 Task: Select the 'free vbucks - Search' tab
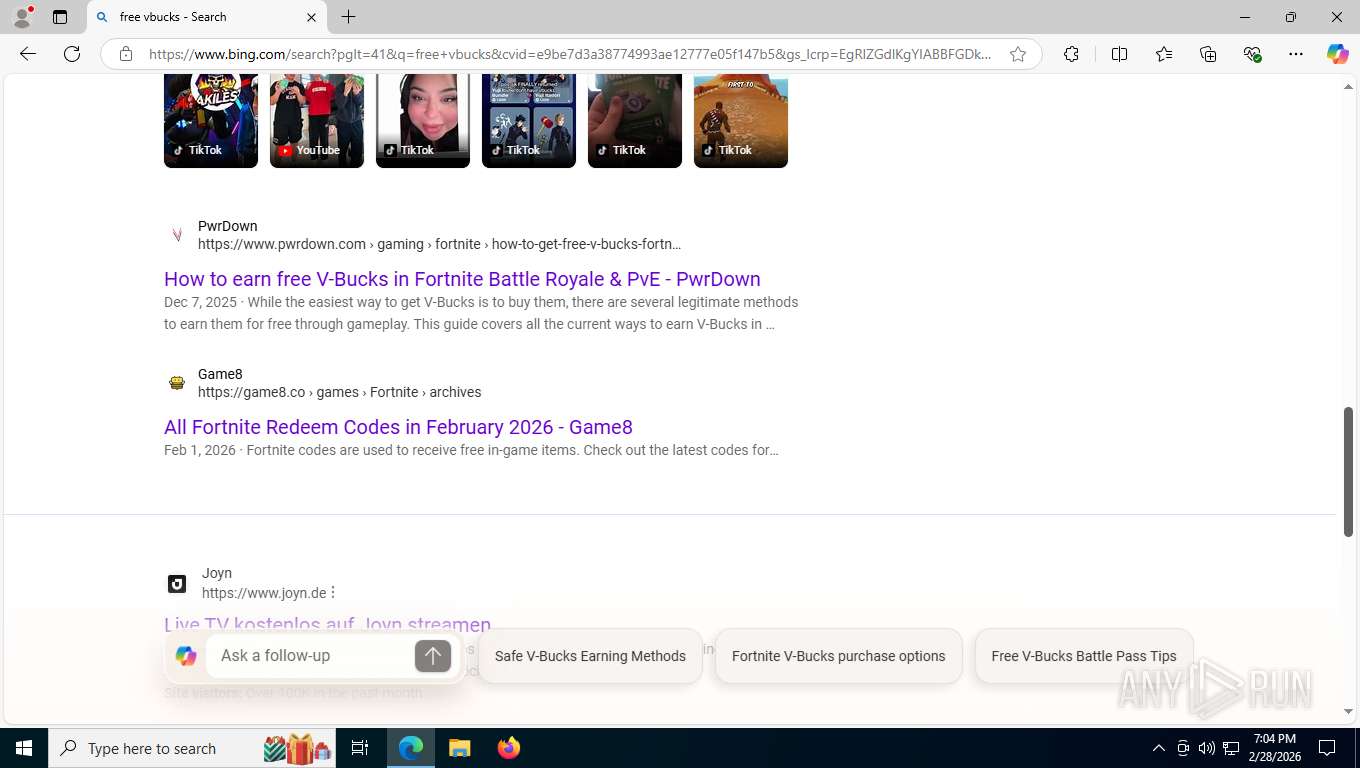pos(207,17)
